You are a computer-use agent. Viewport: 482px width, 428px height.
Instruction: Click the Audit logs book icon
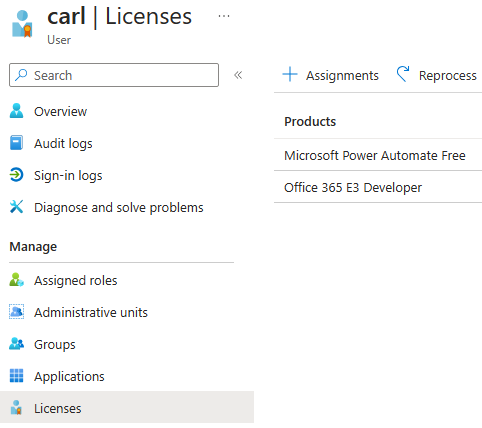[16, 143]
